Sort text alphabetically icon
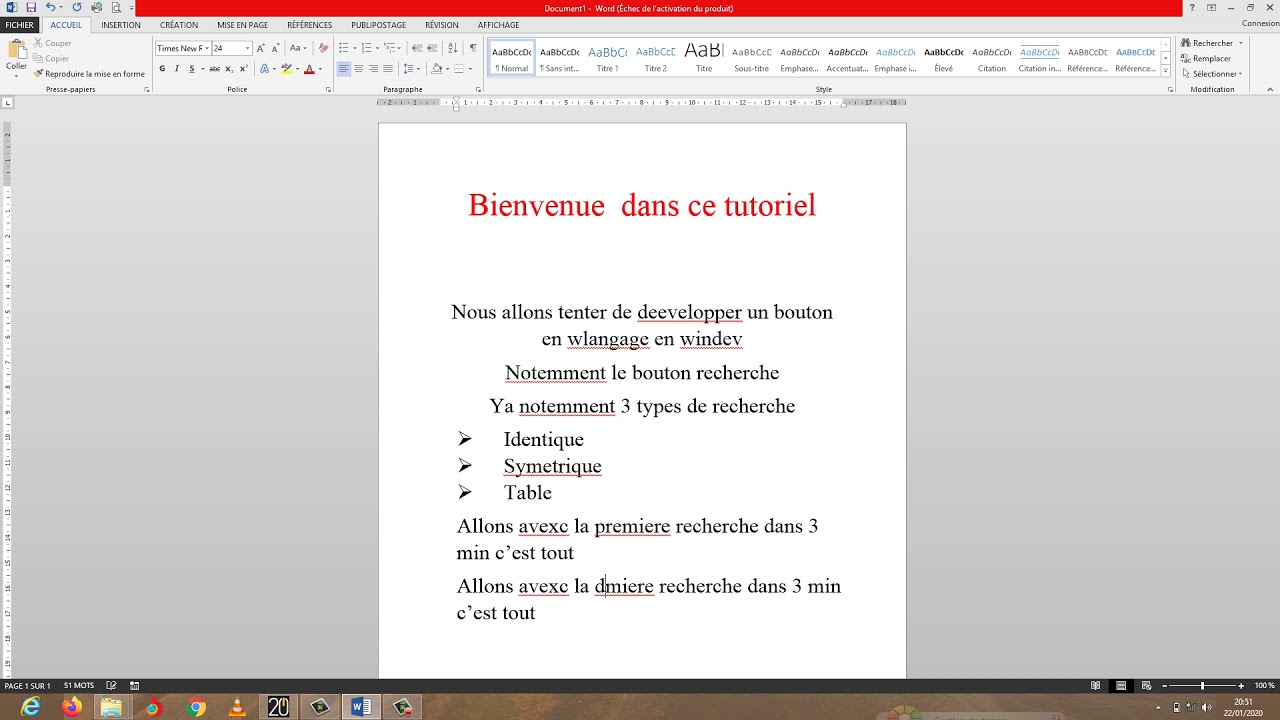 pyautogui.click(x=452, y=48)
